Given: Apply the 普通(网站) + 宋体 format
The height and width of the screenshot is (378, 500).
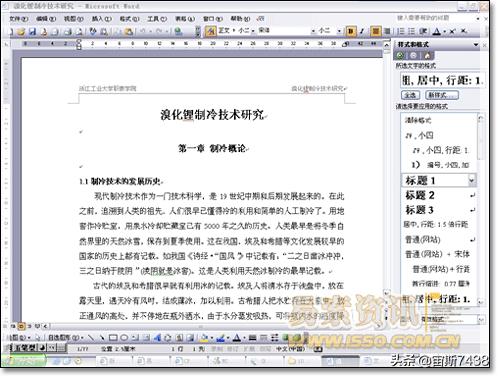Looking at the screenshot, I should point(437,254).
